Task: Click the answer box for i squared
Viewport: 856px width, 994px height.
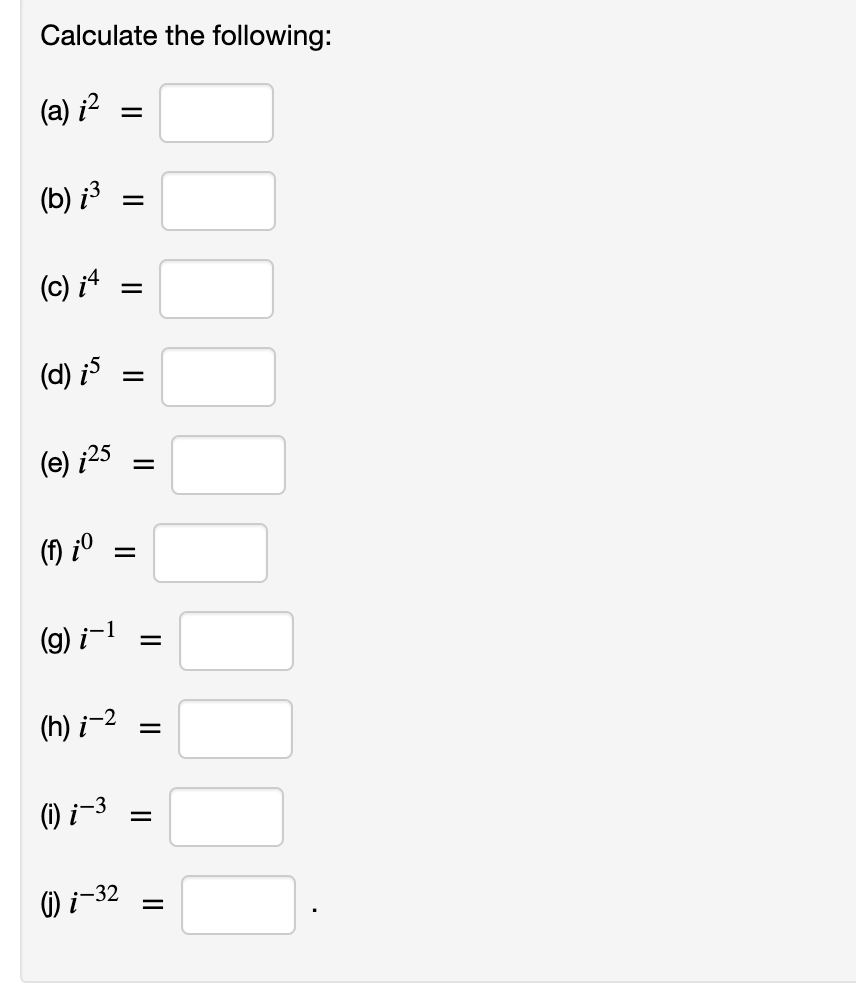Action: [x=215, y=113]
